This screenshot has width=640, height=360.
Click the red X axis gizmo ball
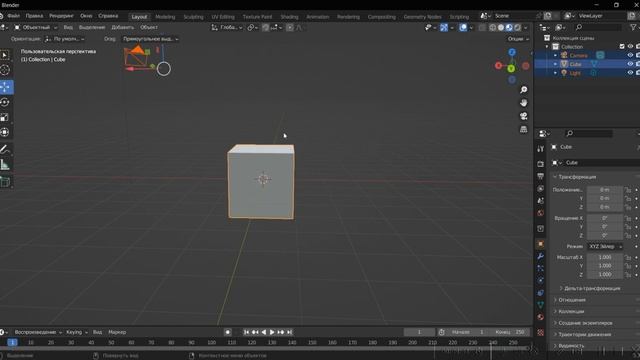coord(498,65)
